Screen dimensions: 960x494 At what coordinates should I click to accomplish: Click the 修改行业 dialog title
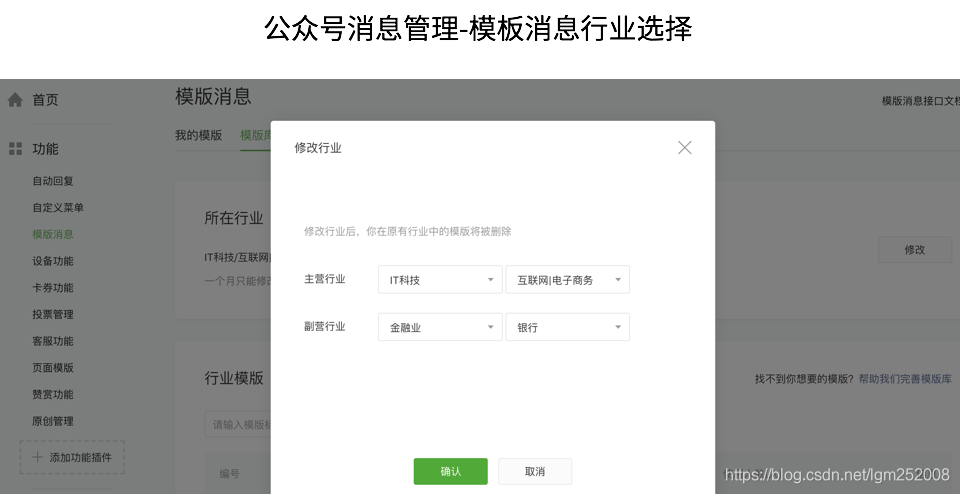[x=318, y=148]
